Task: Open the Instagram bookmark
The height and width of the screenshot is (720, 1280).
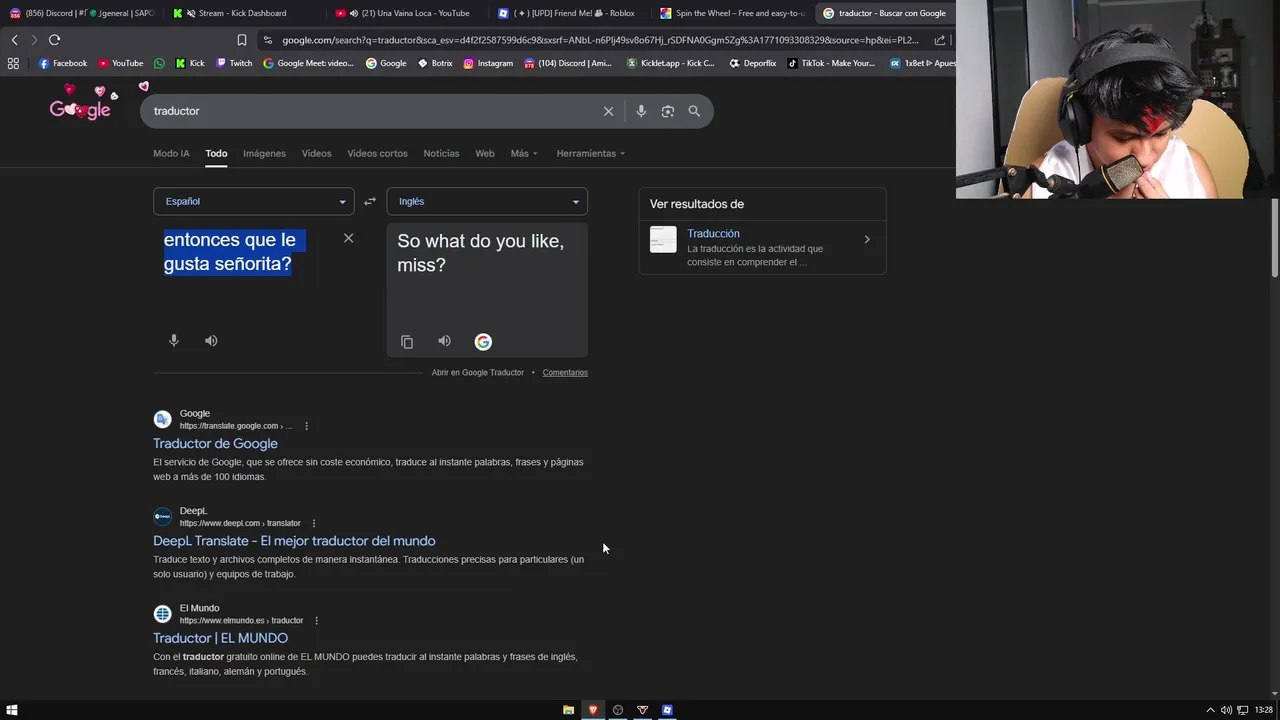Action: [x=488, y=63]
